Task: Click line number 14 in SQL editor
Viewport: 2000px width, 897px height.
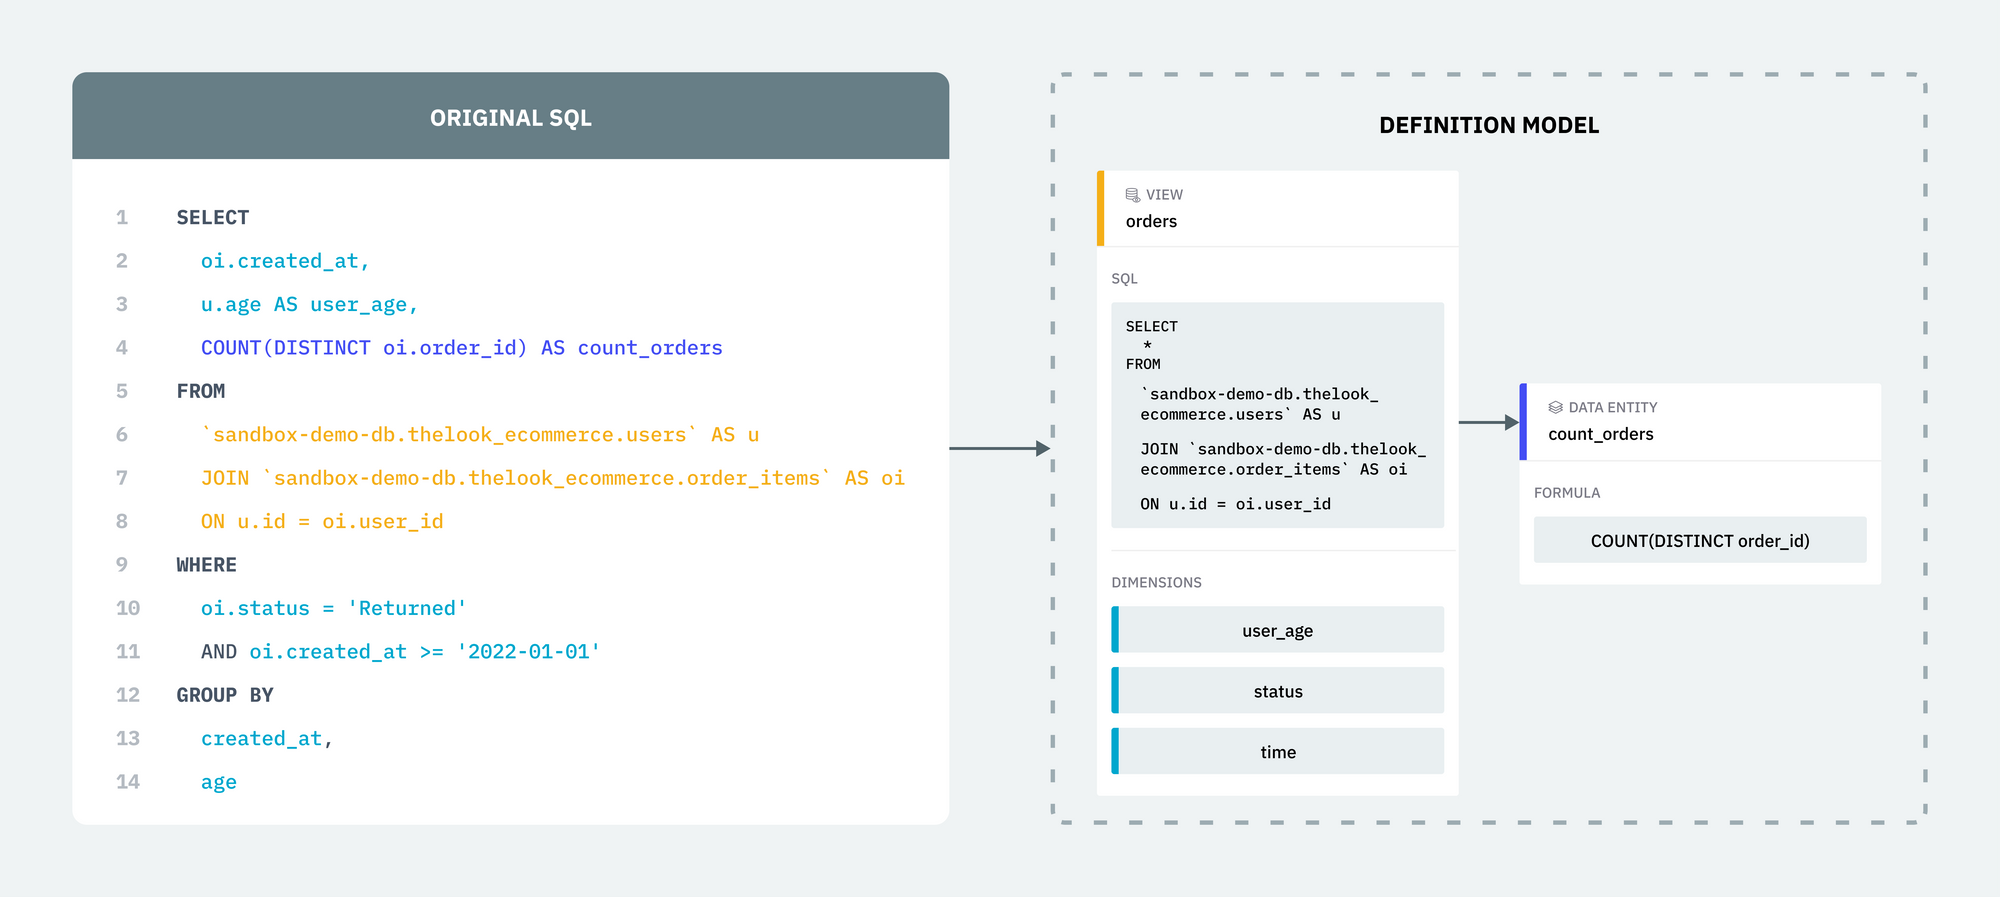Action: click(128, 782)
